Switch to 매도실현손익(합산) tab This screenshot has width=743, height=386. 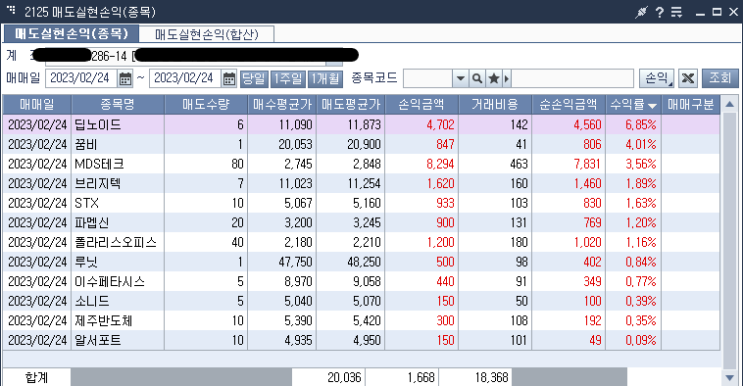207,34
